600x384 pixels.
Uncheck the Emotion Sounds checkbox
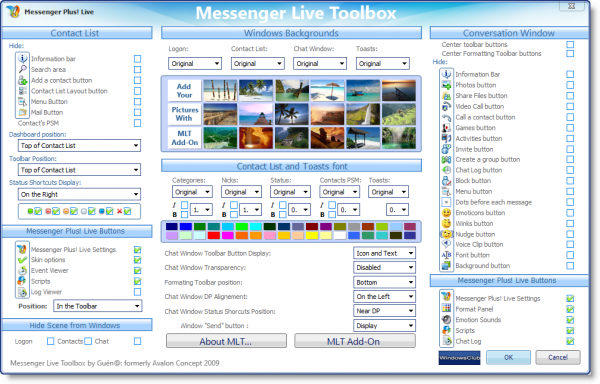(x=570, y=320)
